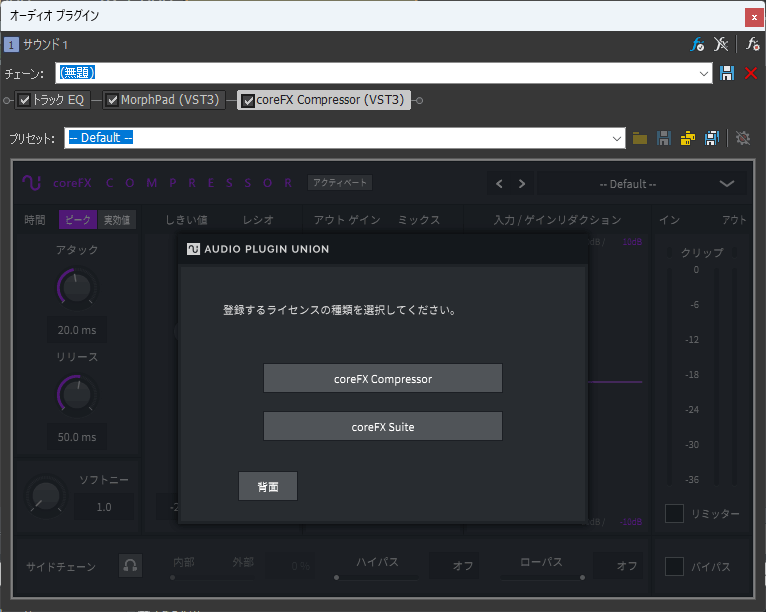
Task: Click the plug-in chain FX add icon
Action: (x=697, y=45)
